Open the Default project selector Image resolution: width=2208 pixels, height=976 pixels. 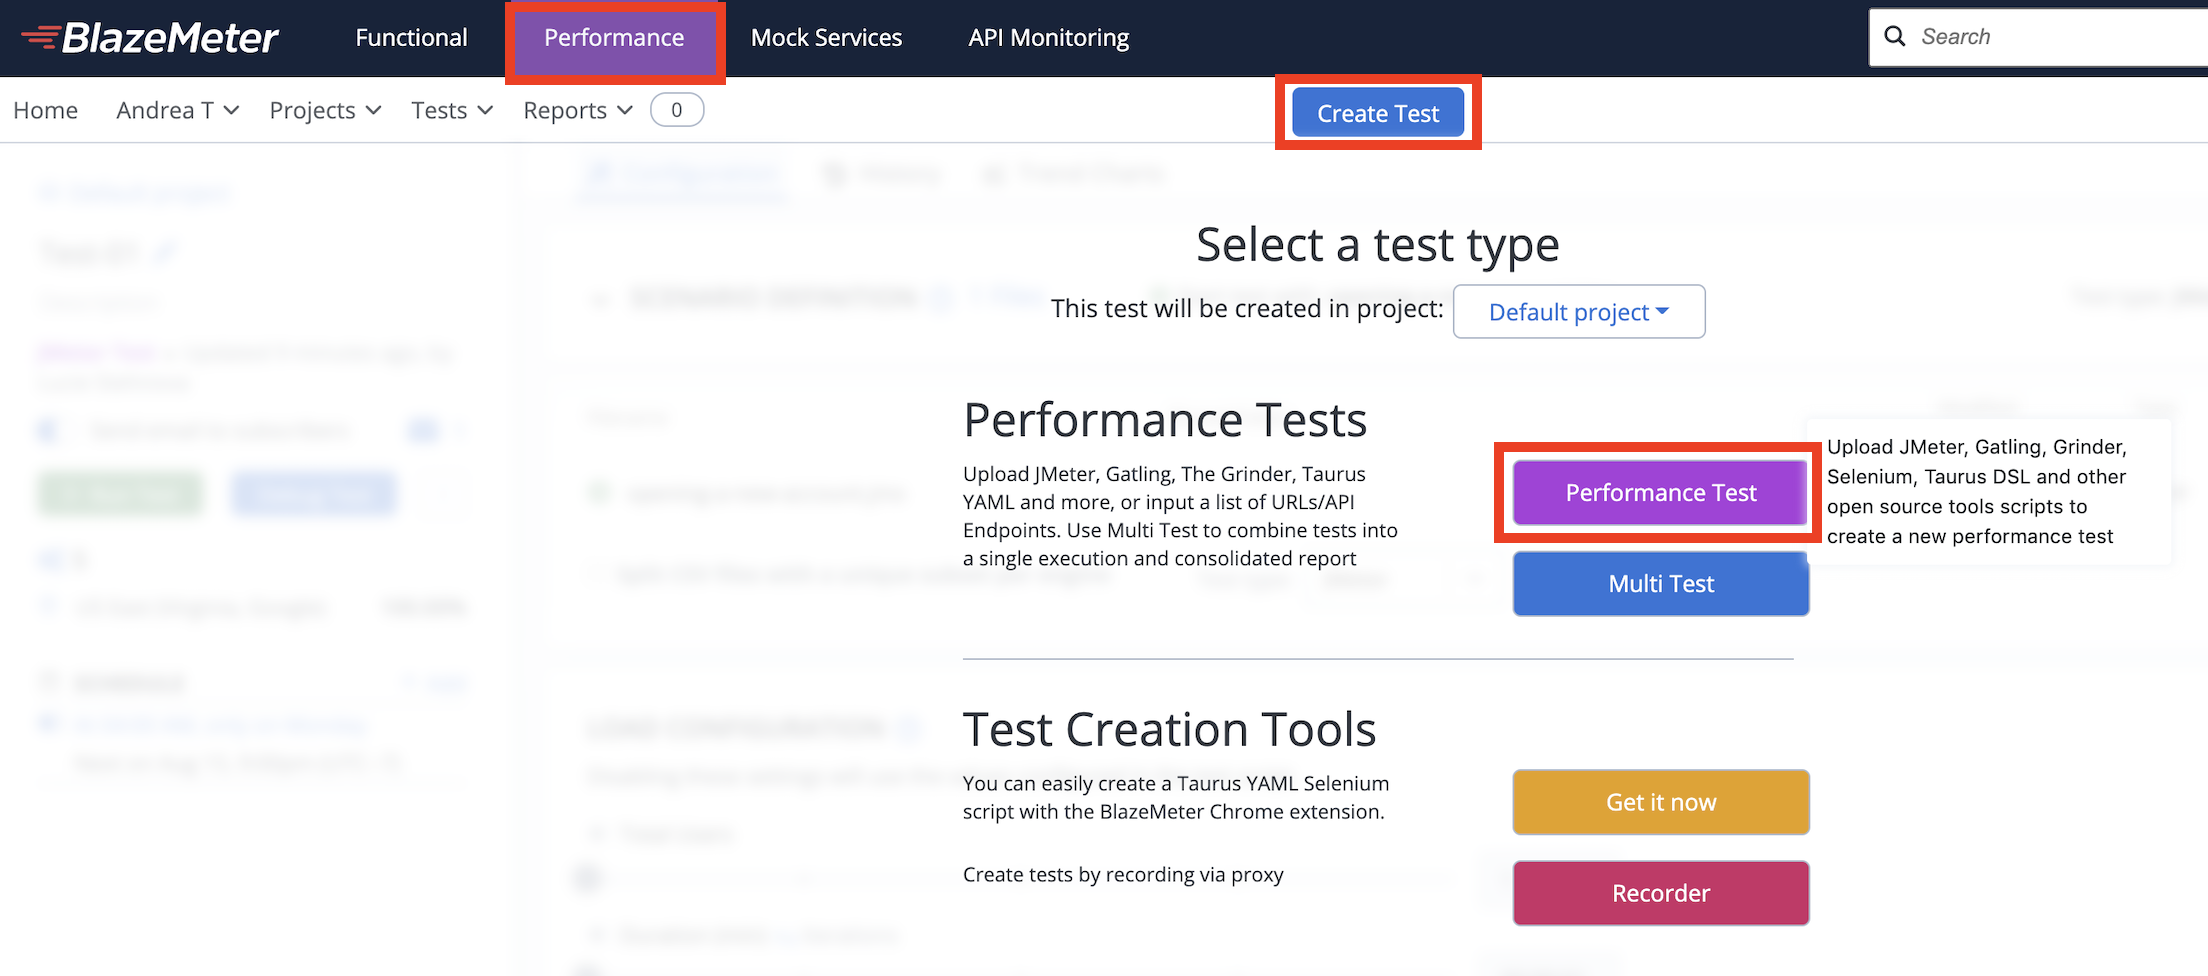1579,312
